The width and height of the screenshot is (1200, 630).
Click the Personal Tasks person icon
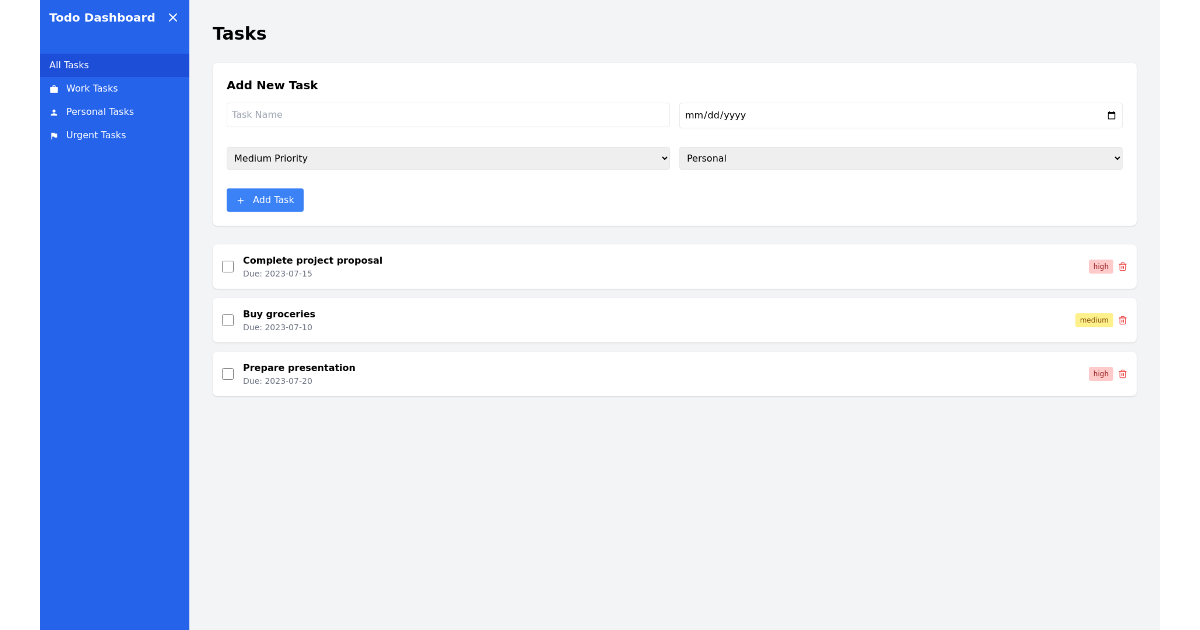click(x=53, y=111)
